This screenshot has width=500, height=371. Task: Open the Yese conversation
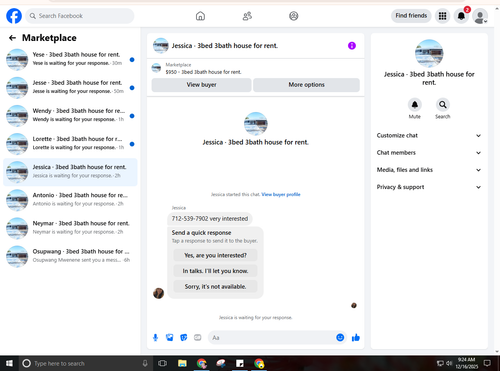click(x=70, y=59)
